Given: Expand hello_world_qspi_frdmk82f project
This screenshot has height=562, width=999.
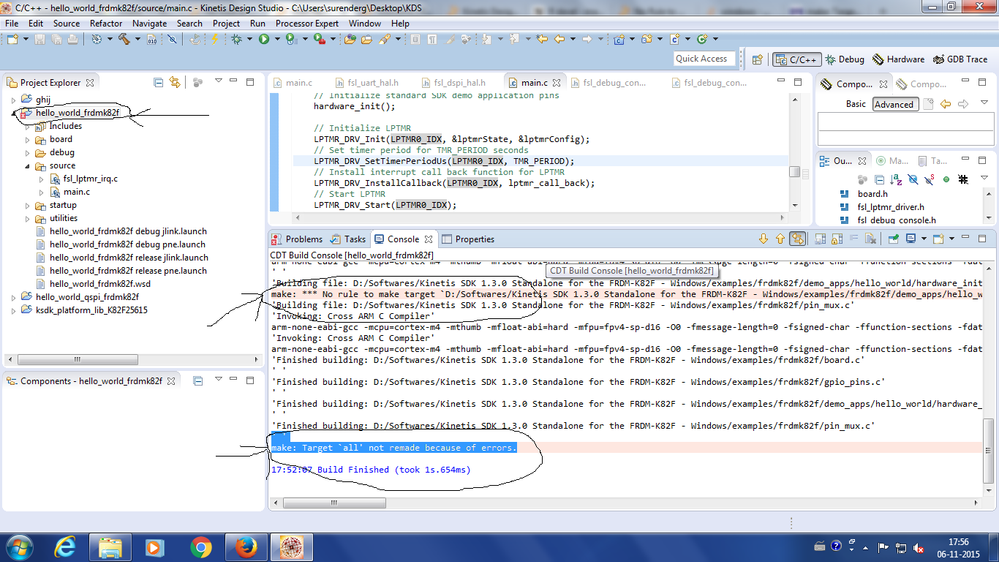Looking at the screenshot, I should pyautogui.click(x=13, y=298).
